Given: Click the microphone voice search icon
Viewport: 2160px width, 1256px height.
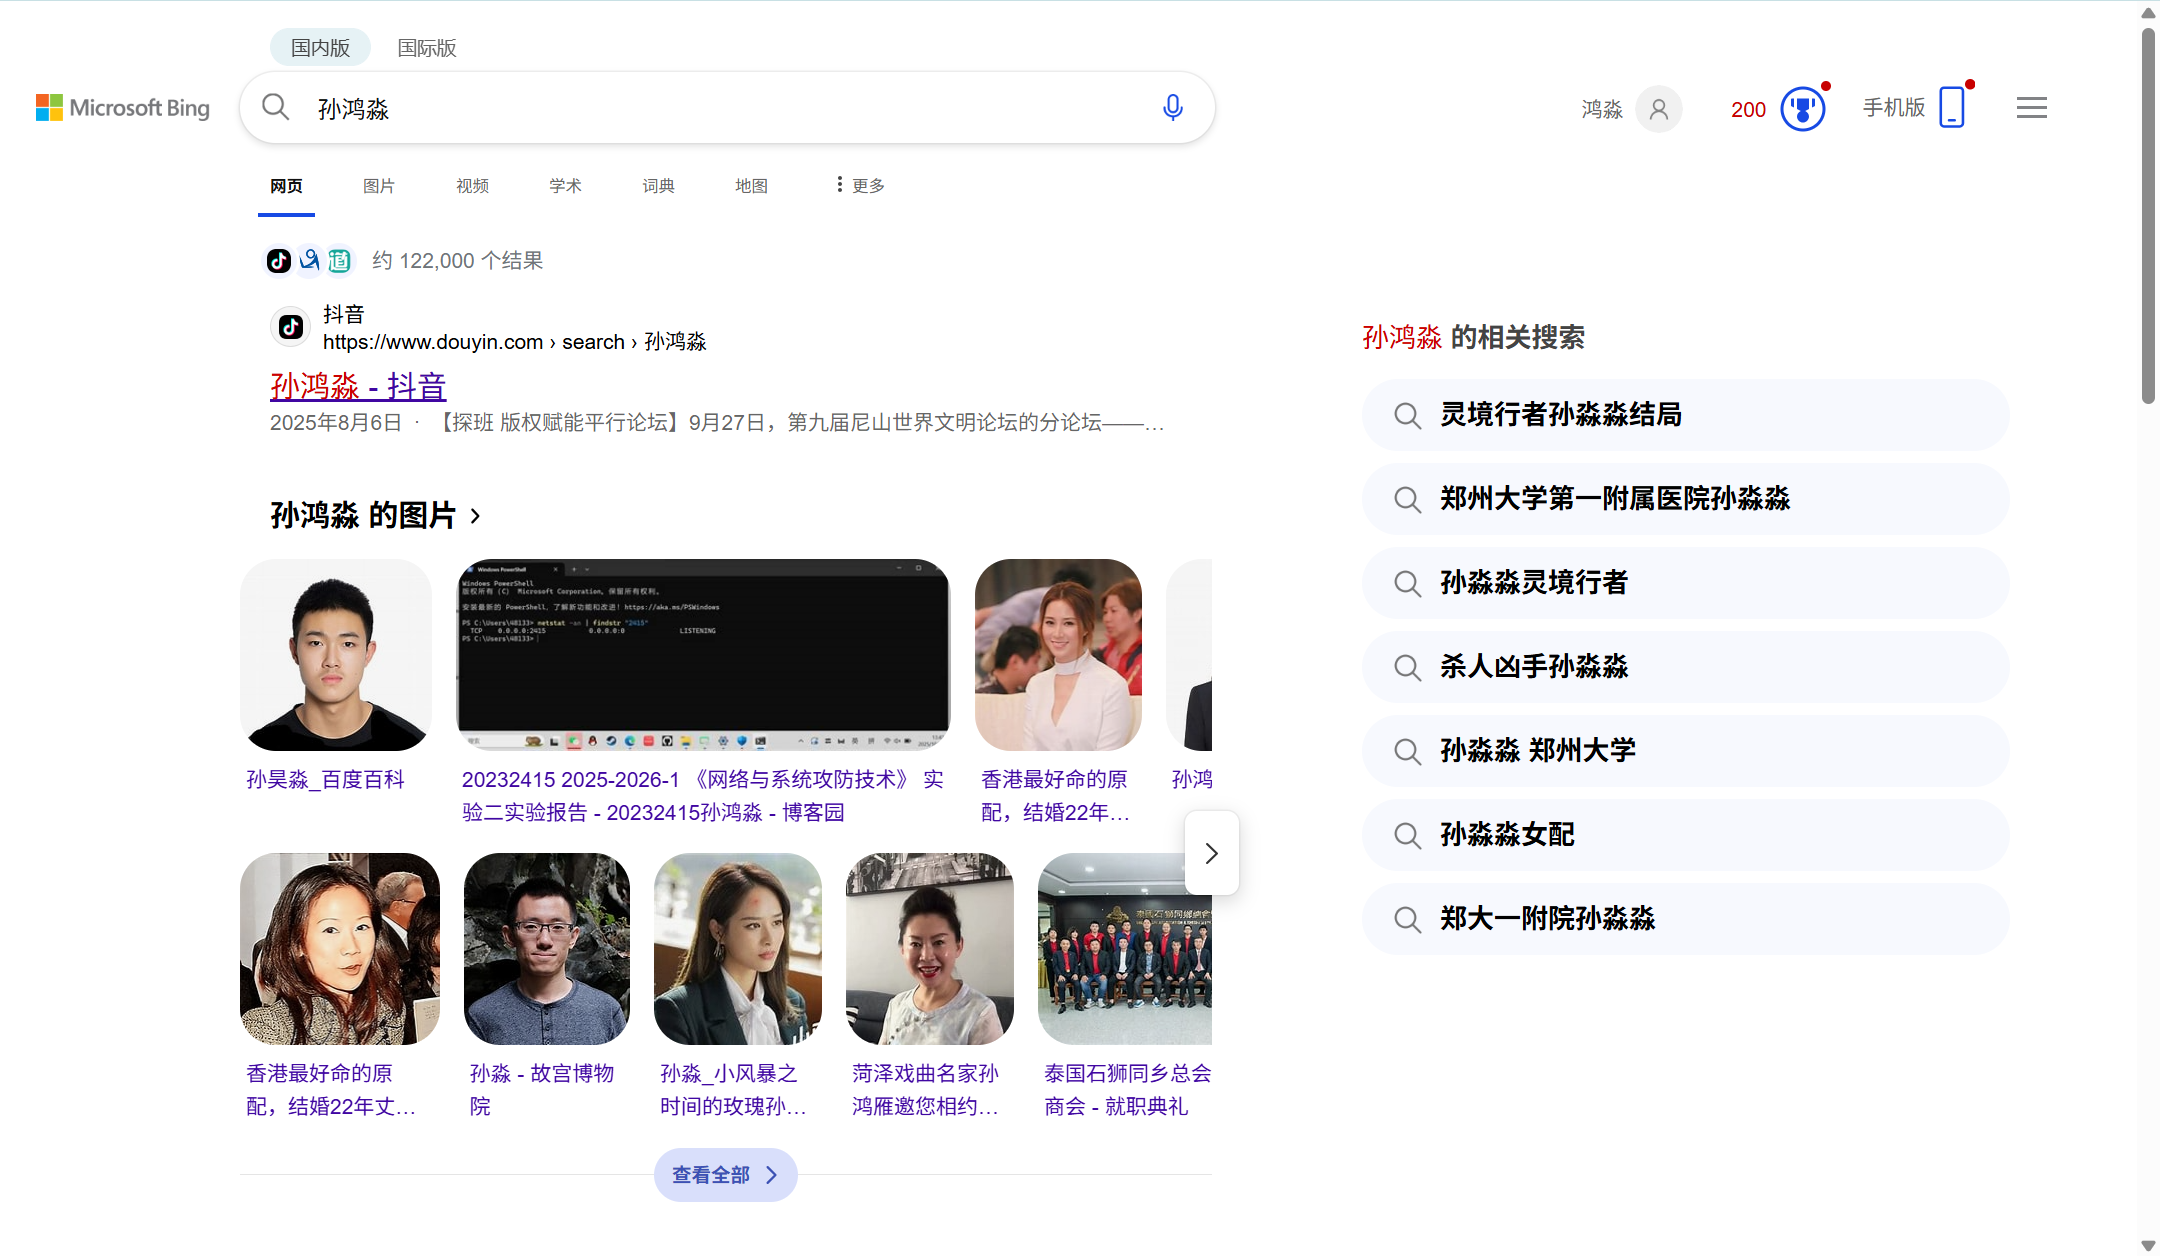Looking at the screenshot, I should [x=1173, y=107].
